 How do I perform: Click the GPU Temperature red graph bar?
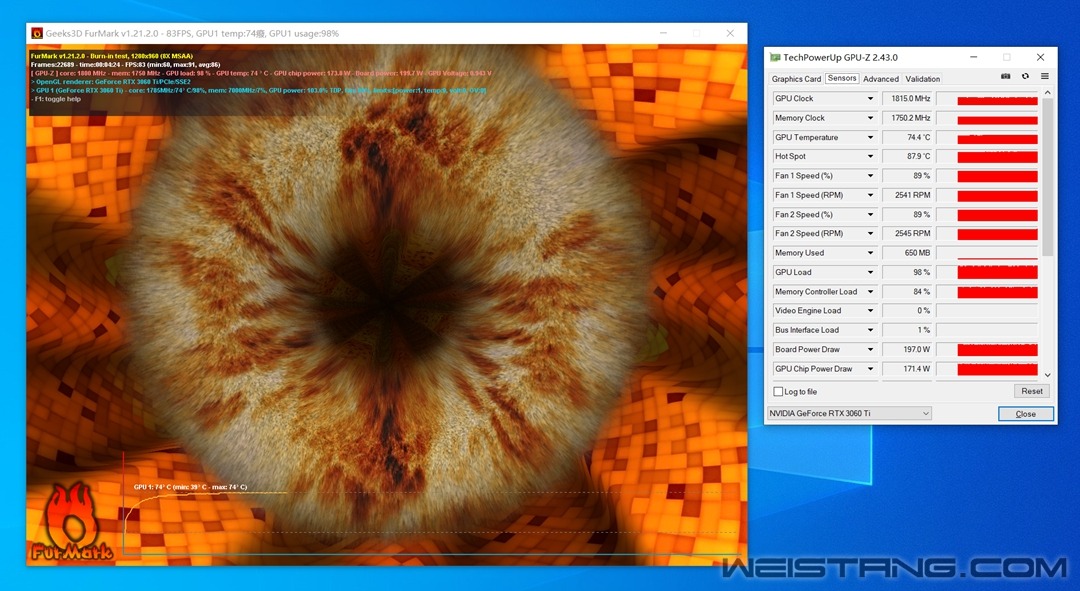click(997, 139)
